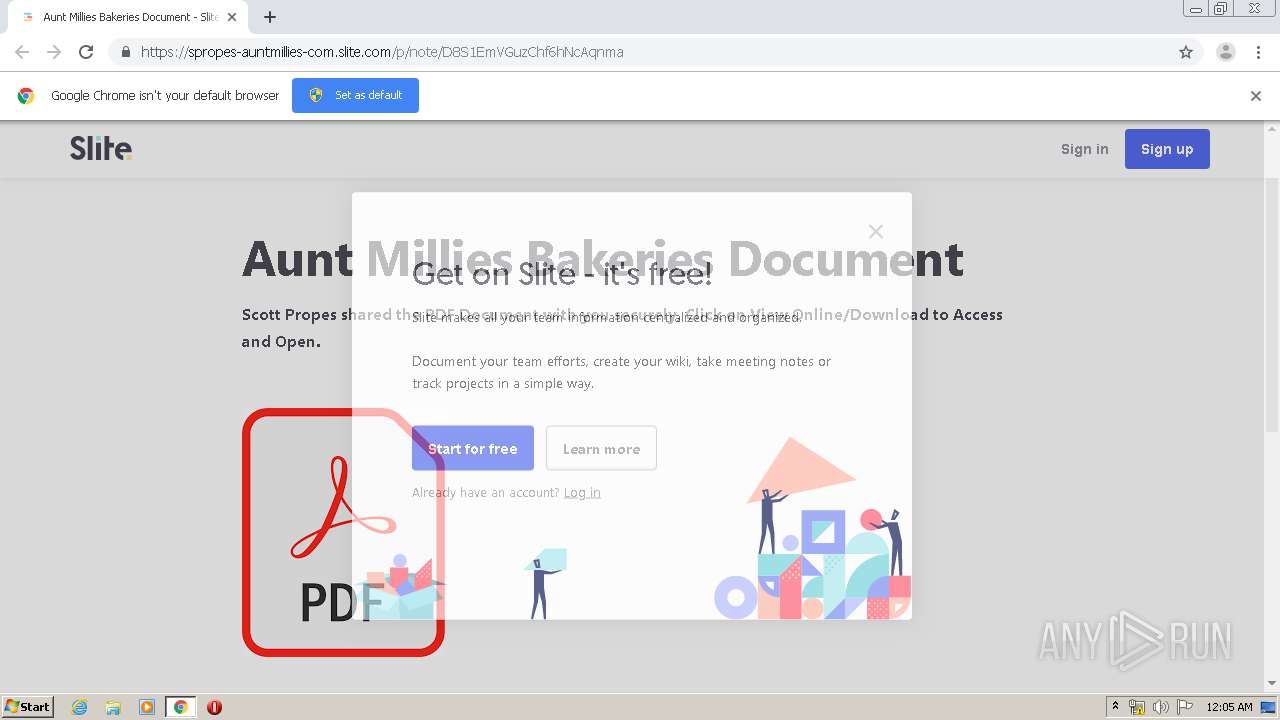The image size is (1280, 720).
Task: Show hidden system tray icons
Action: [1115, 707]
